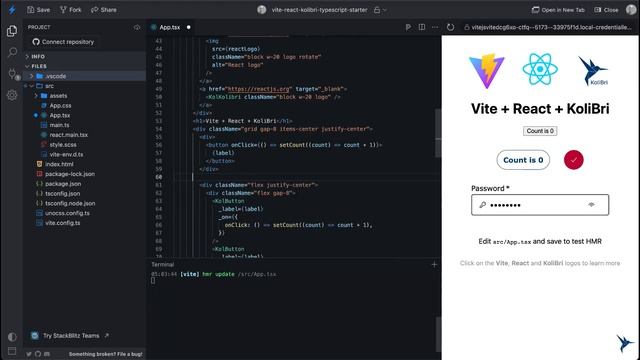Collapse the FILES section
The width and height of the screenshot is (640, 360).
[84, 66]
